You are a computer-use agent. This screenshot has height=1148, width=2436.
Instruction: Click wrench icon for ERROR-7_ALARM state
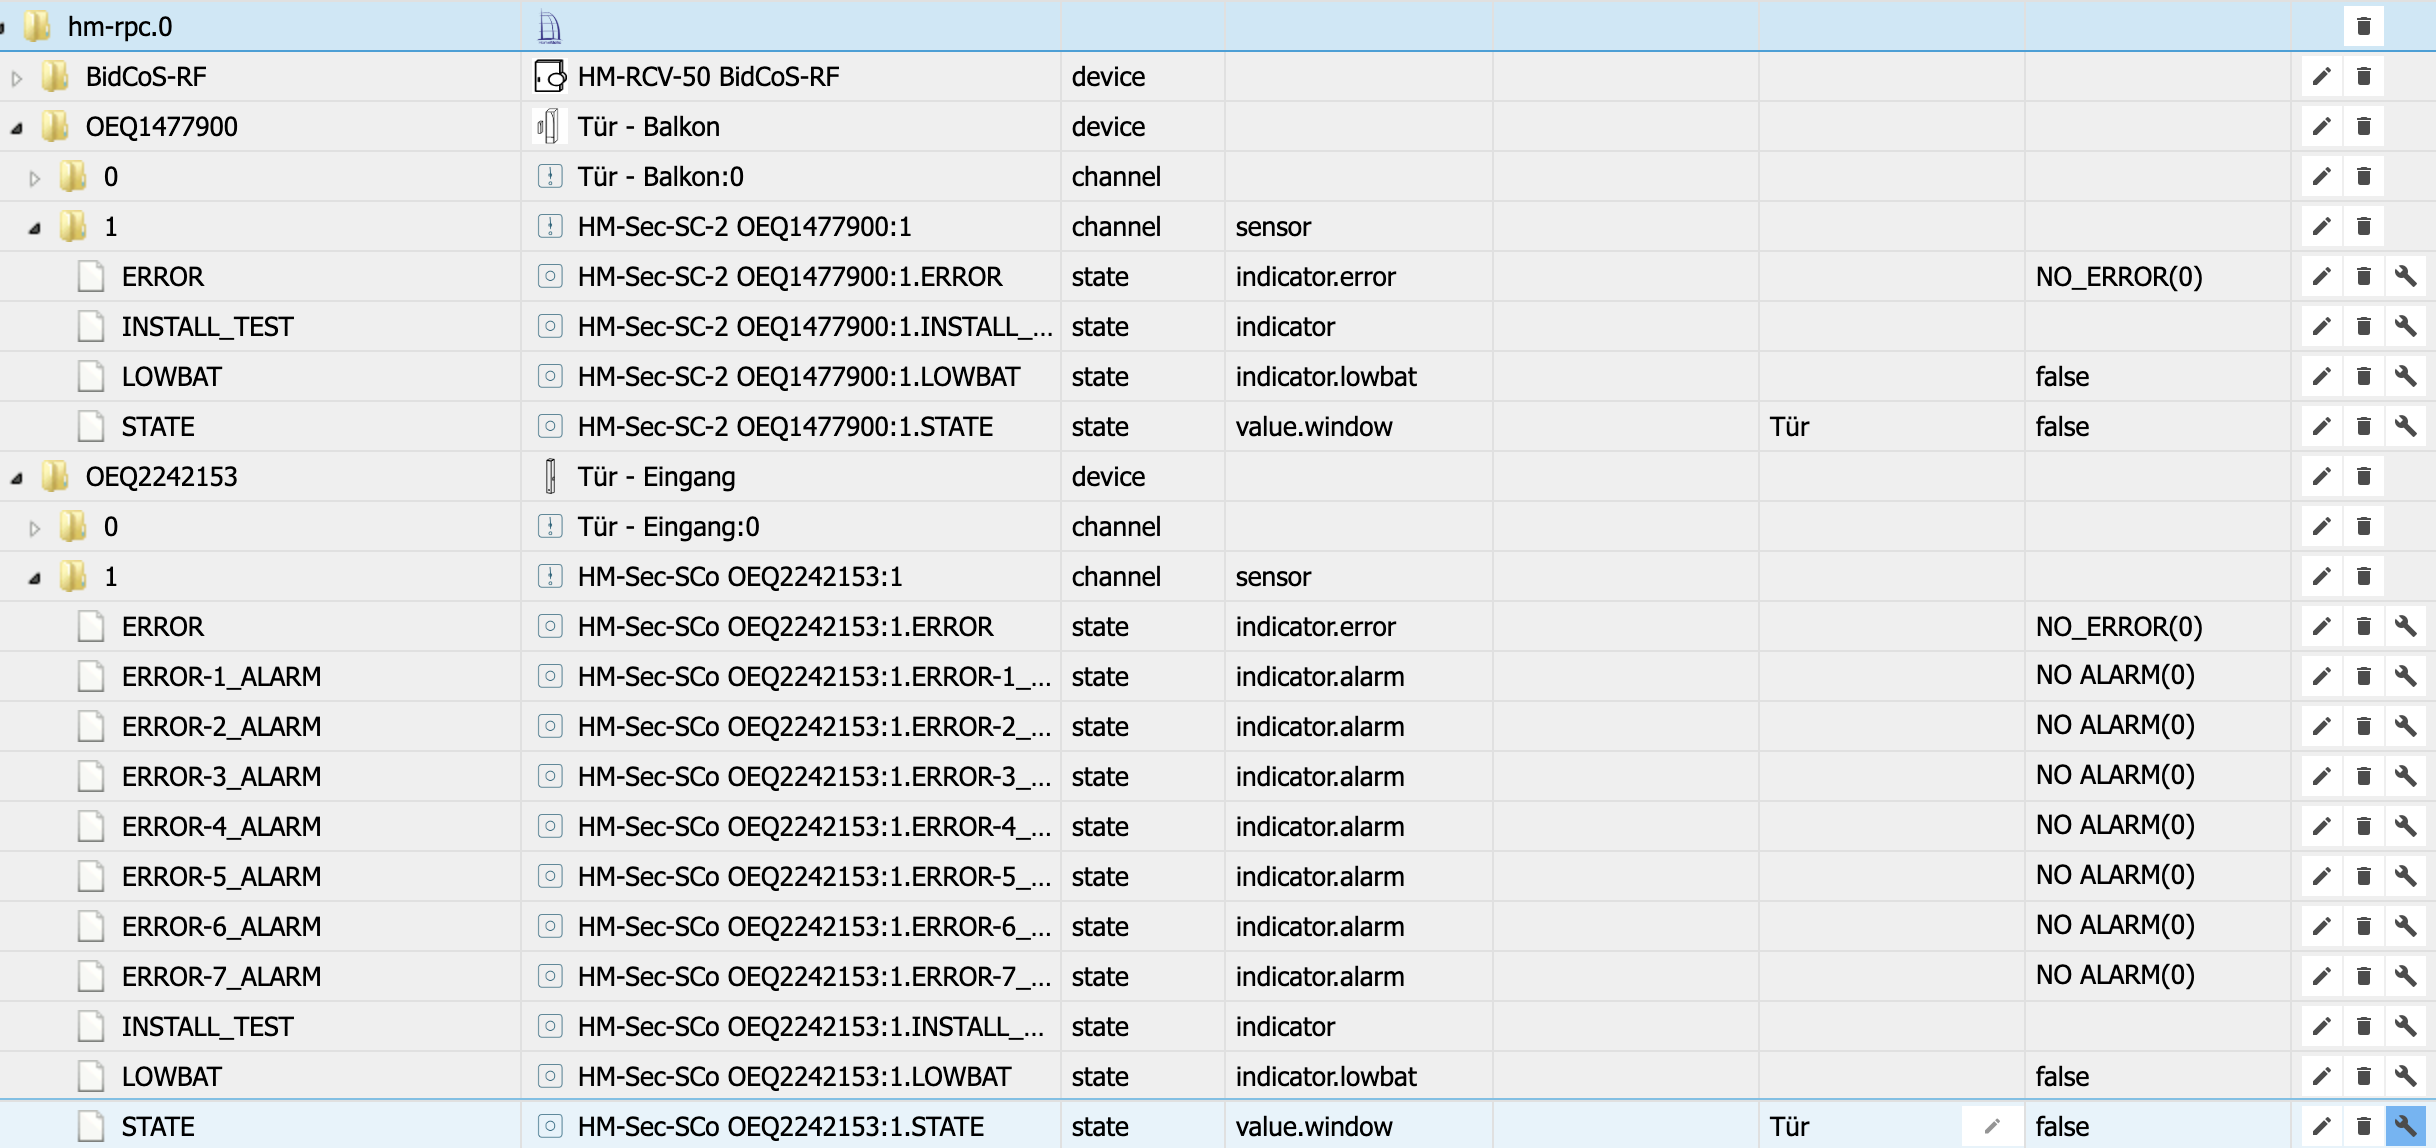2405,976
